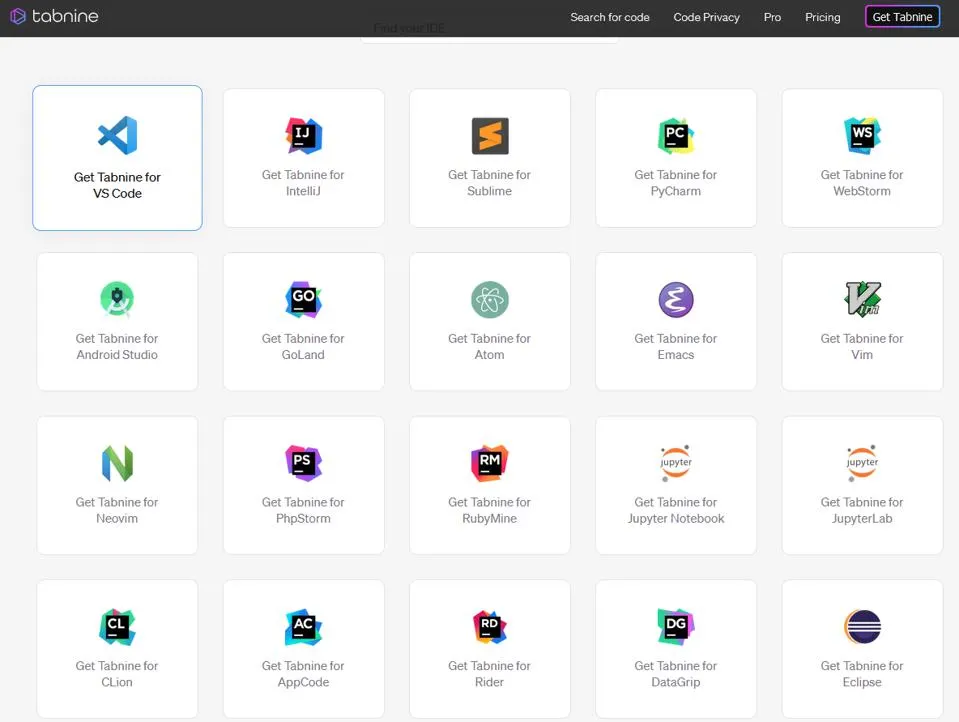Select the Get Tabnine for Rider card
This screenshot has width=959, height=722.
[x=490, y=648]
